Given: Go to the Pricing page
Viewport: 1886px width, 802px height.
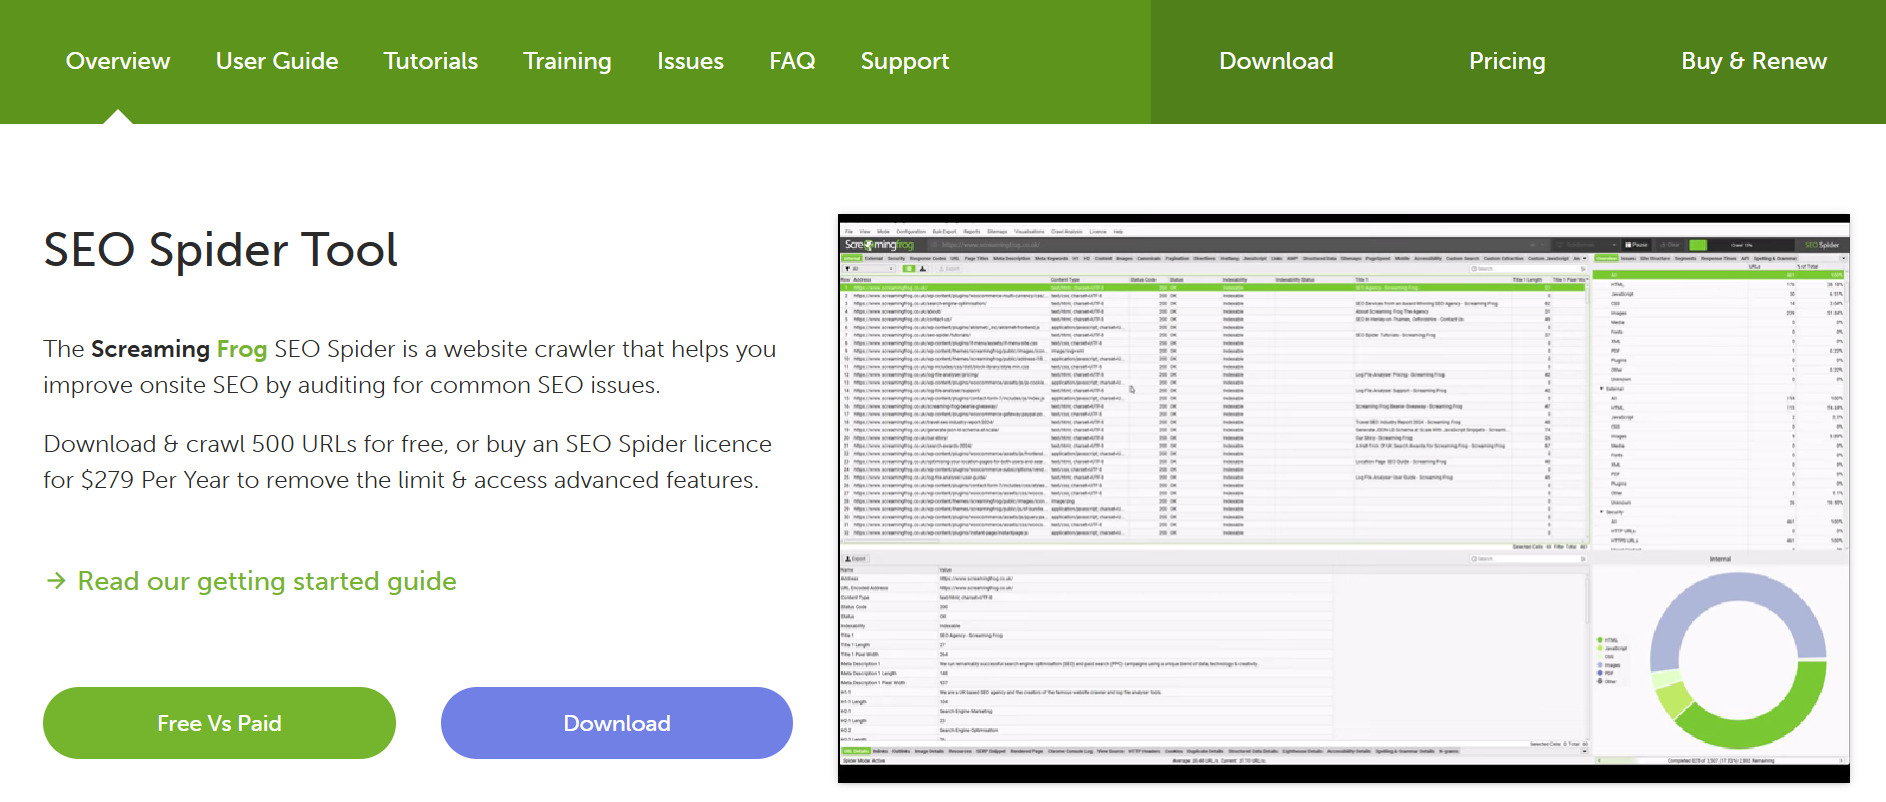Looking at the screenshot, I should 1507,61.
